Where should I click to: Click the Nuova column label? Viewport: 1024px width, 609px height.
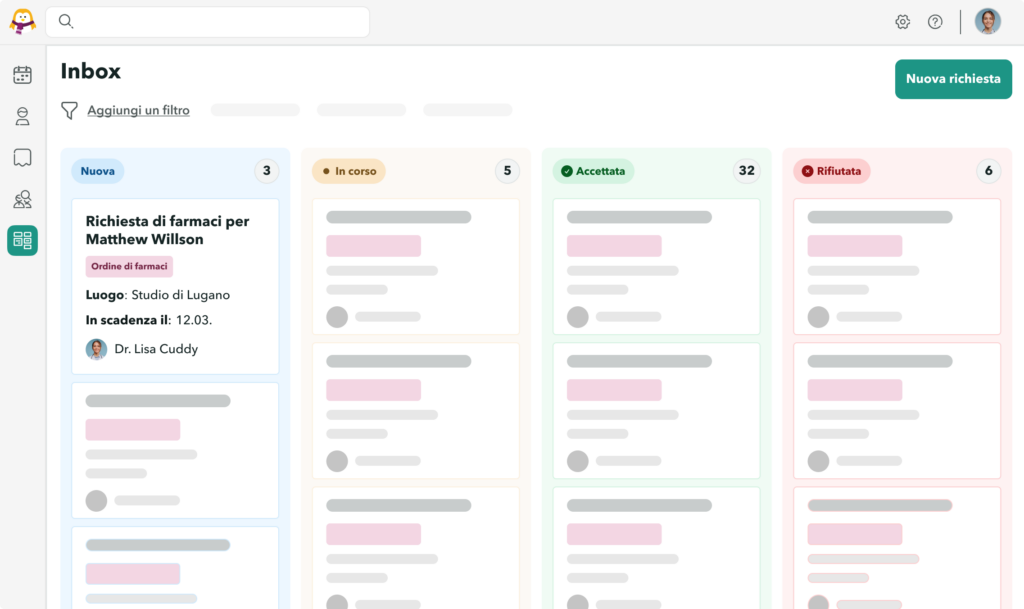pos(97,171)
